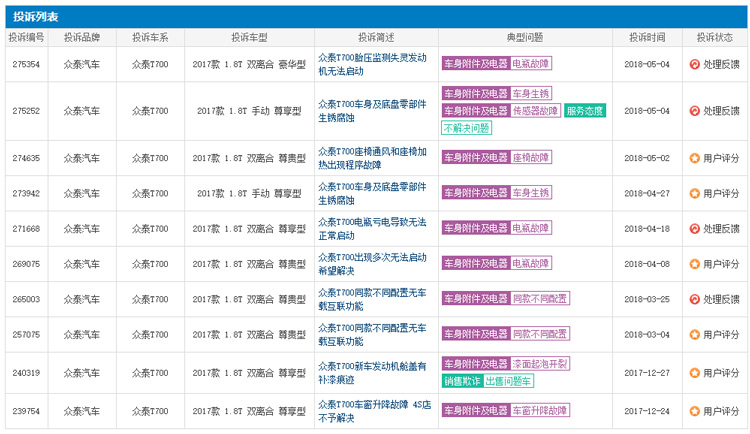Open the 电瓶亏电导致无法正常启动 complaint link
This screenshot has height=434, width=750.
pos(371,229)
